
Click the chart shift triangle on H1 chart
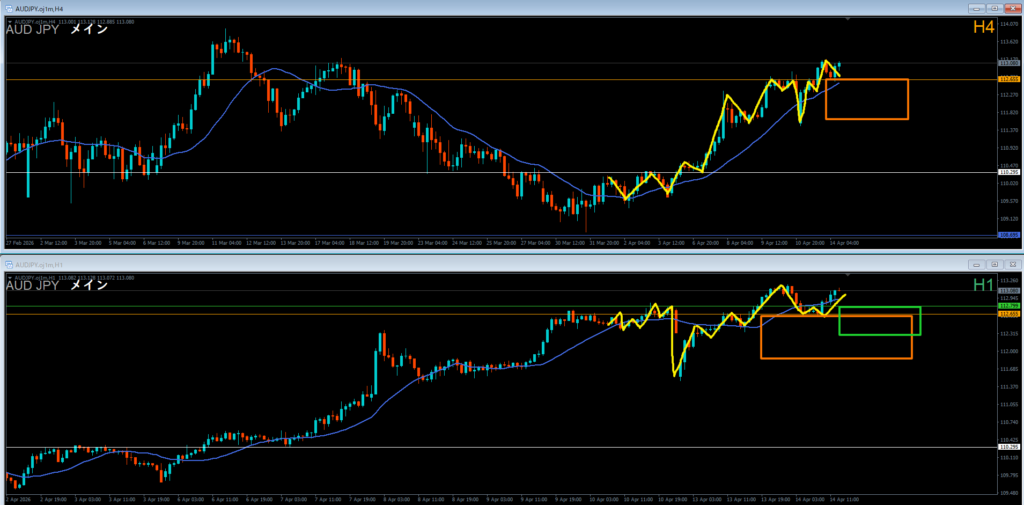[x=849, y=274]
